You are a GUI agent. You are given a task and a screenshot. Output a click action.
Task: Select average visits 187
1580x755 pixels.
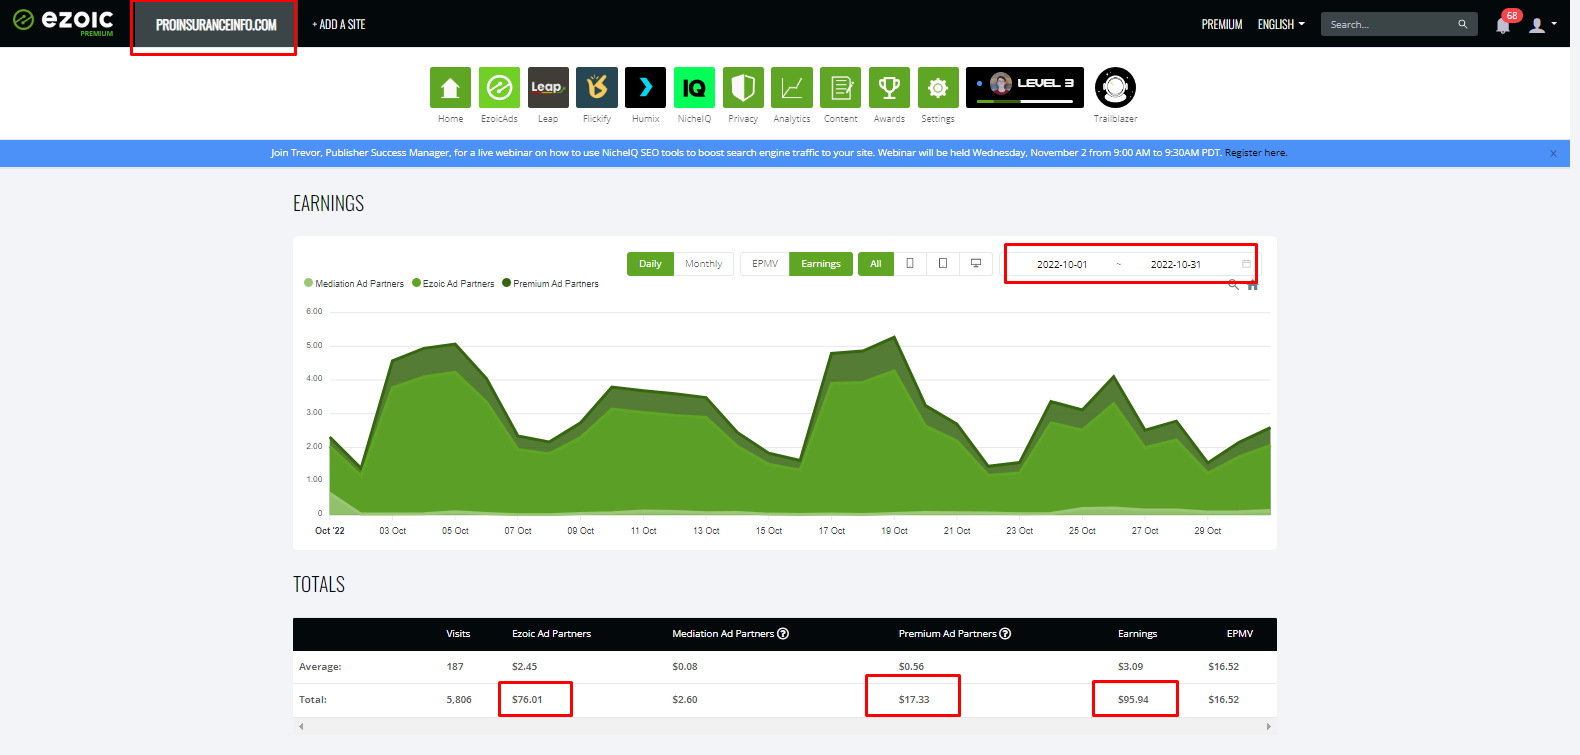(x=455, y=666)
